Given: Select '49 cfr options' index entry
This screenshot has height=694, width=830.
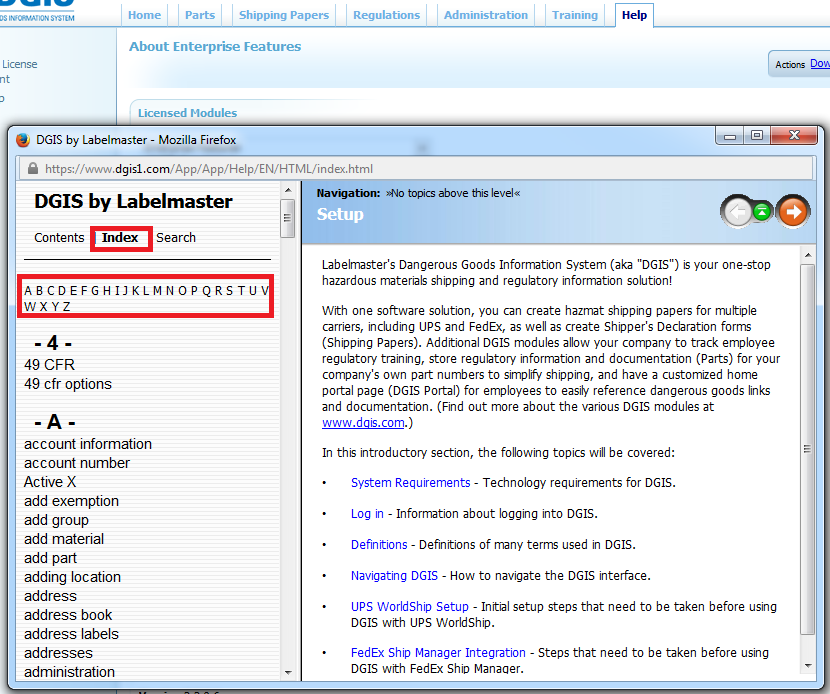Looking at the screenshot, I should [x=68, y=384].
